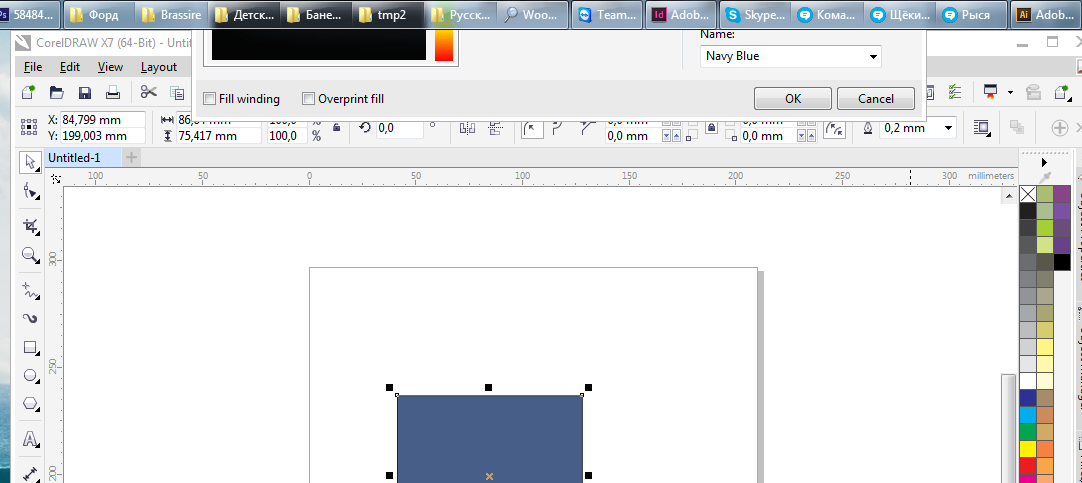Select the Pick tool arrow
The image size is (1082, 483).
[30, 163]
